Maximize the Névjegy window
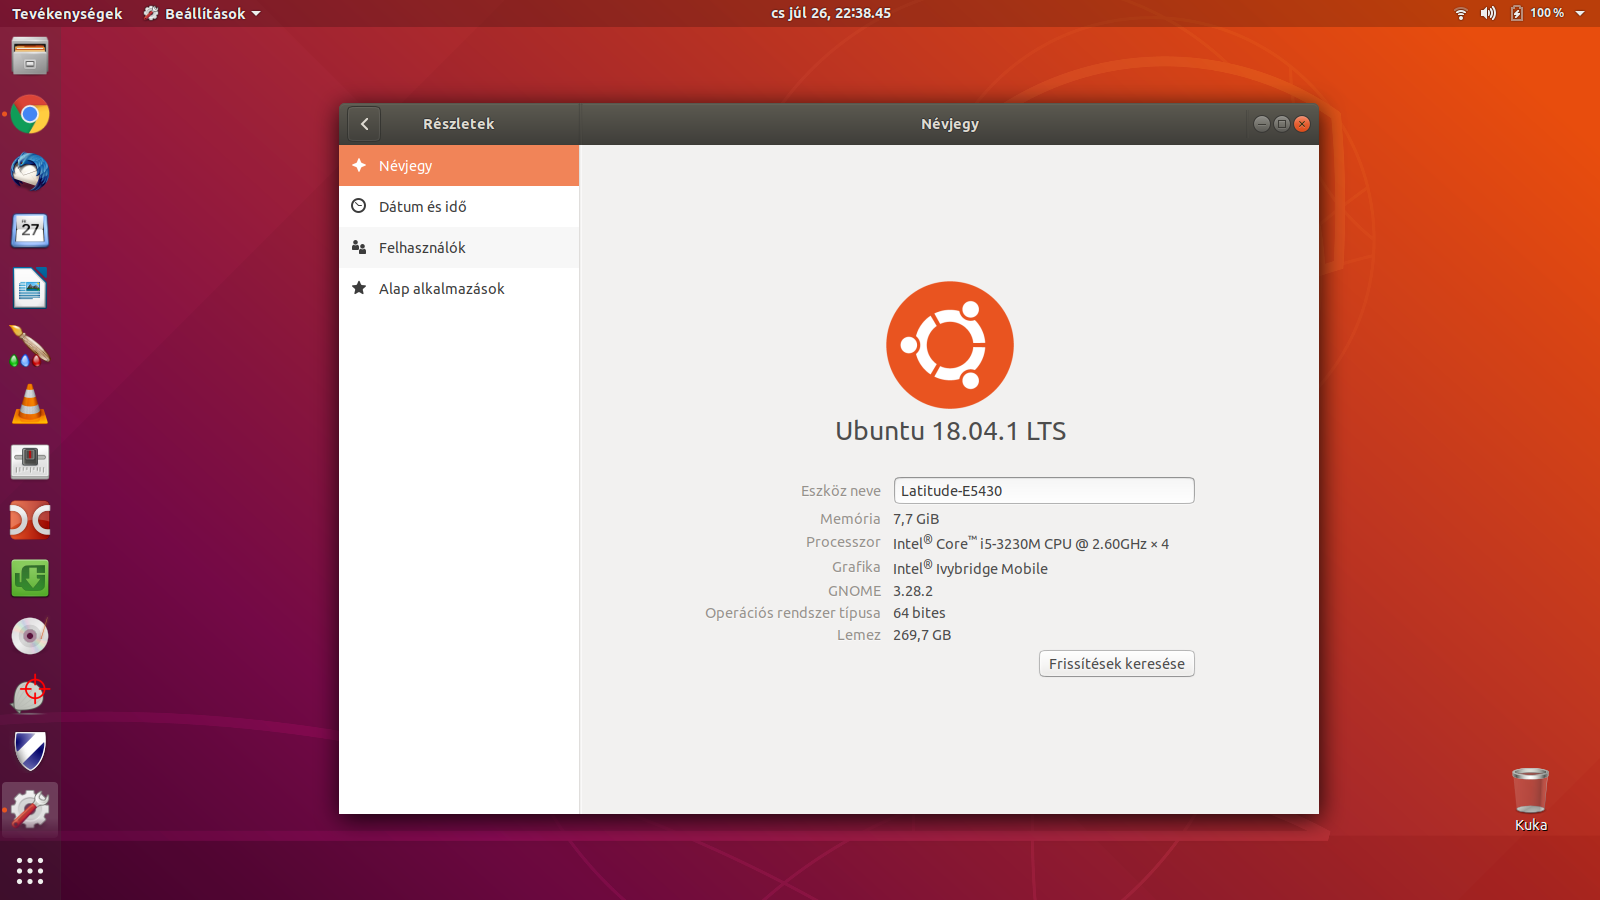Viewport: 1600px width, 900px height. click(1282, 124)
